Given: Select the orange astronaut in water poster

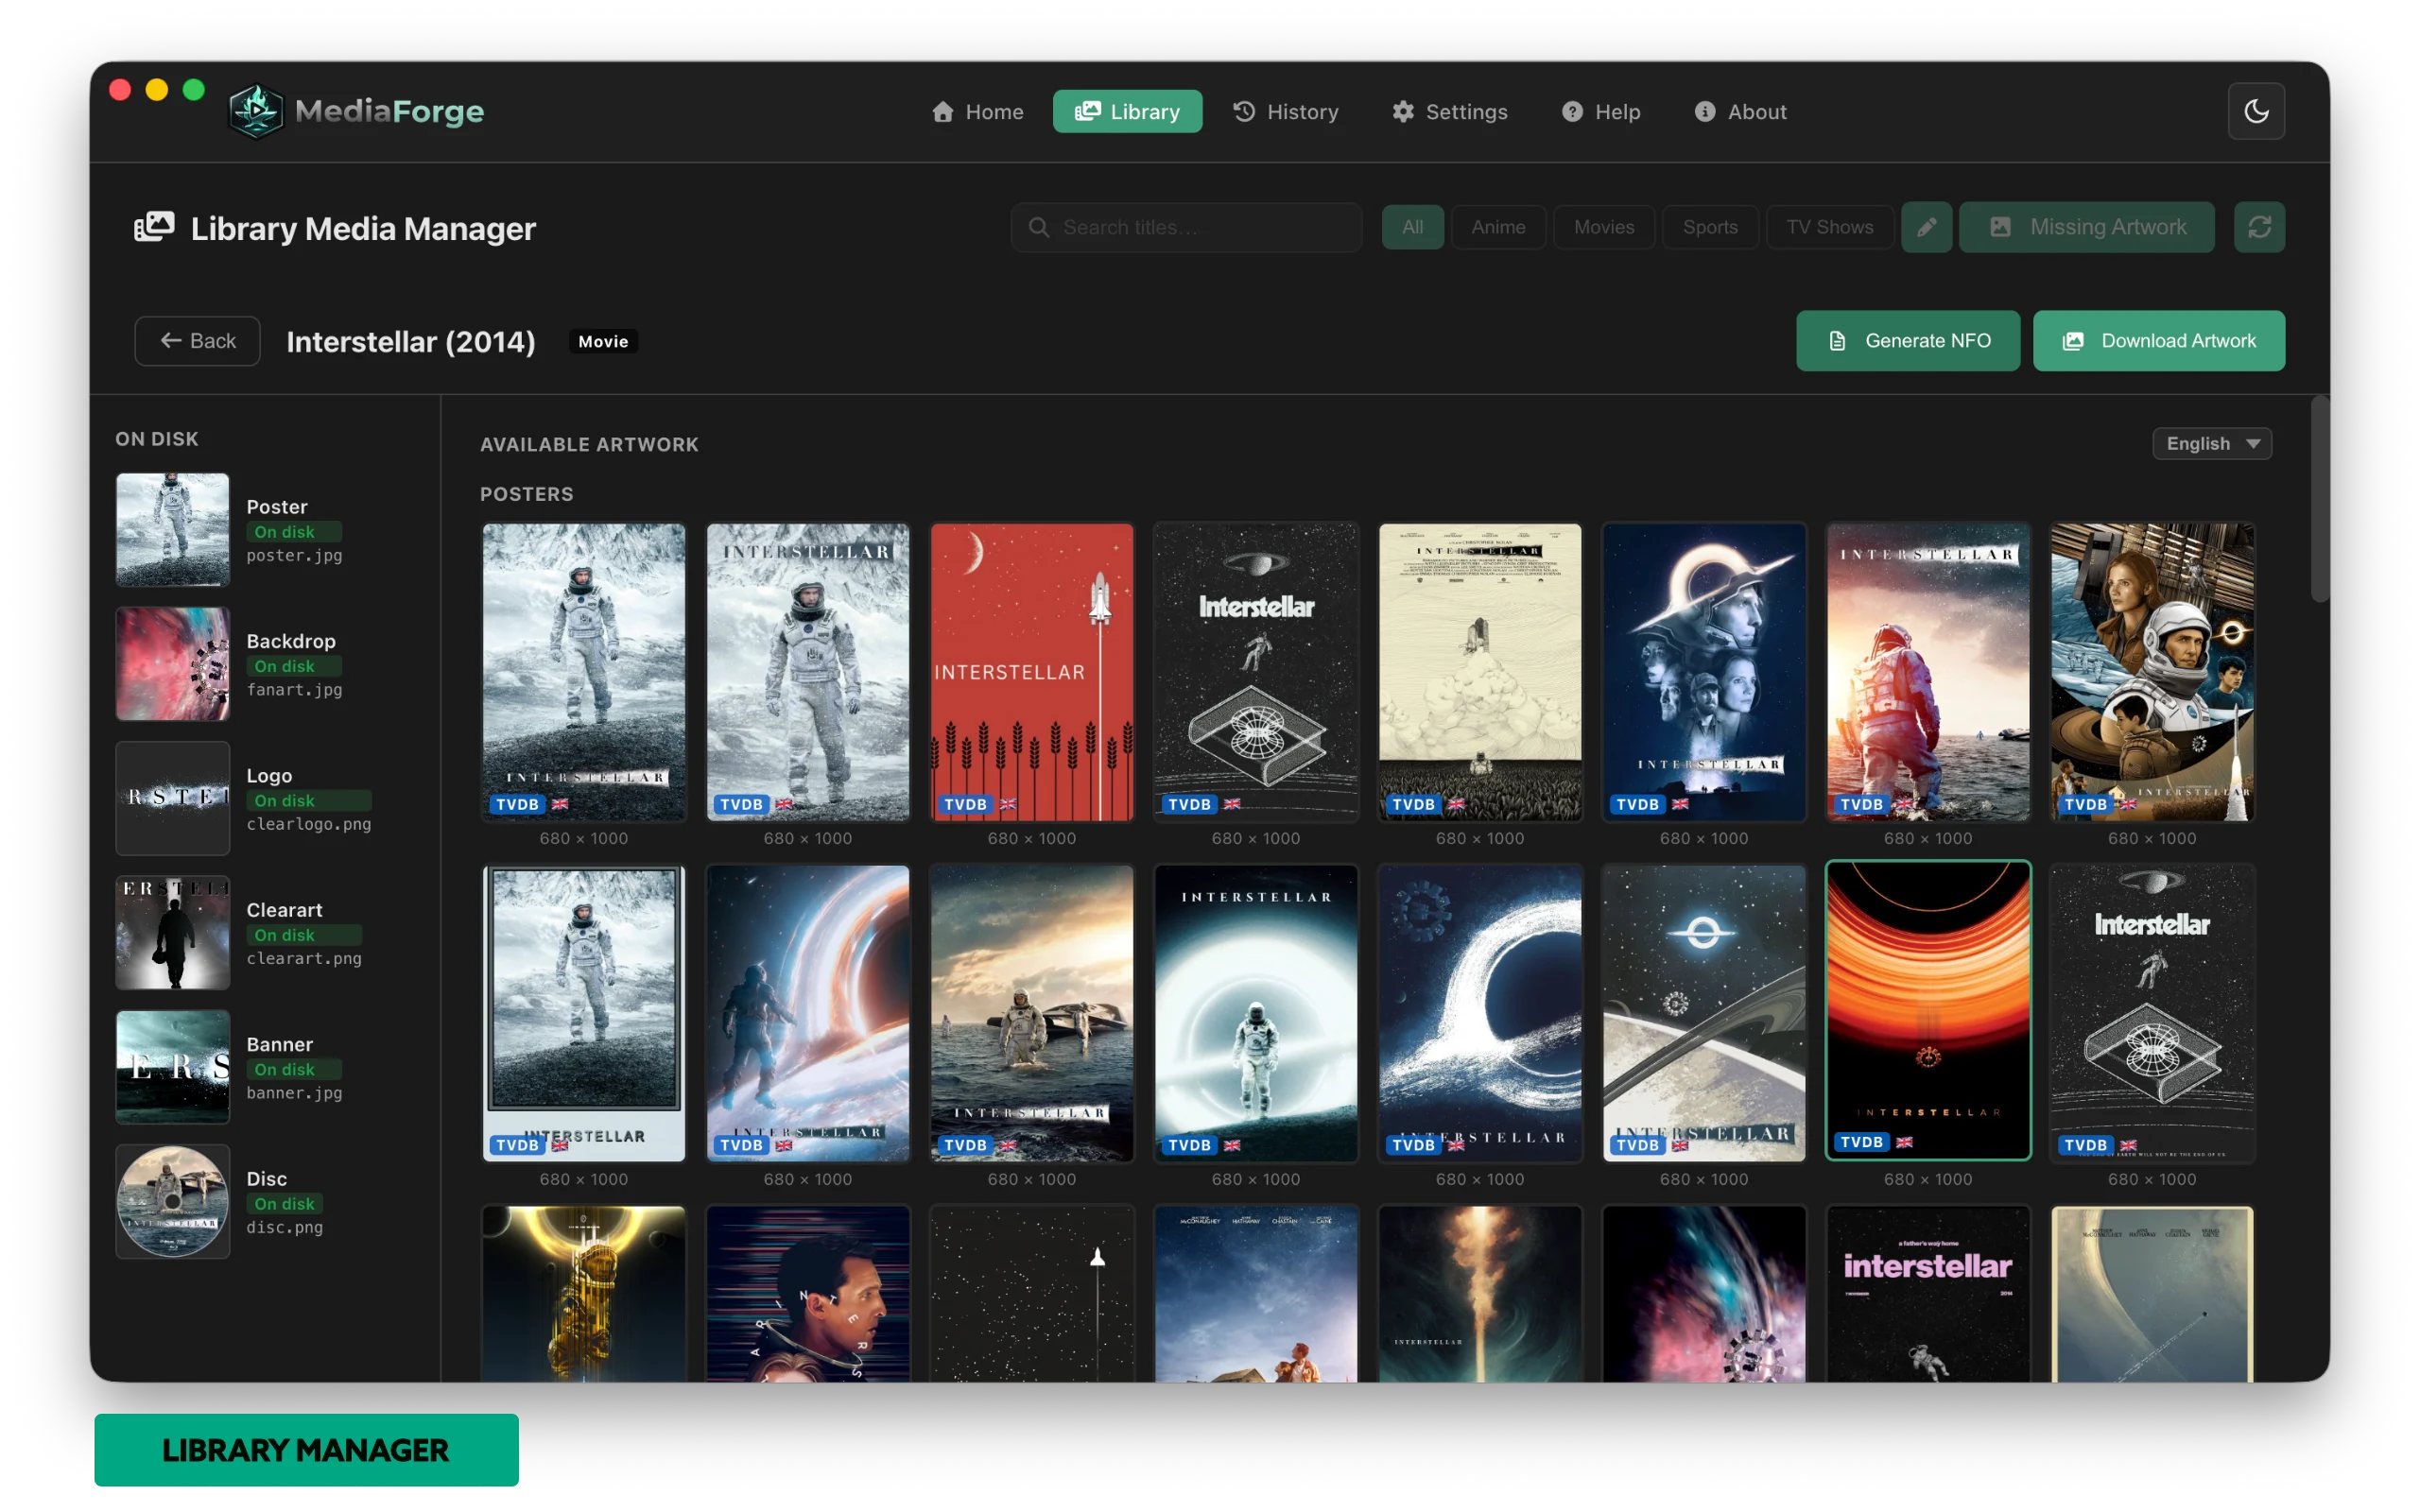Looking at the screenshot, I should click(1928, 672).
